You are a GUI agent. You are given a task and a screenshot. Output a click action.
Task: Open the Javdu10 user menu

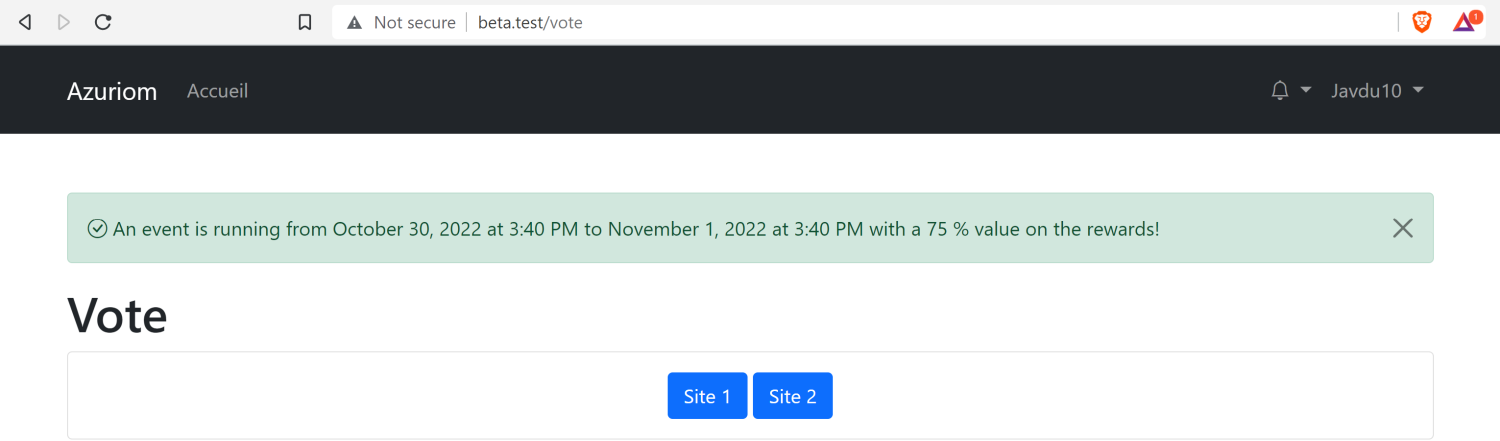pyautogui.click(x=1377, y=90)
